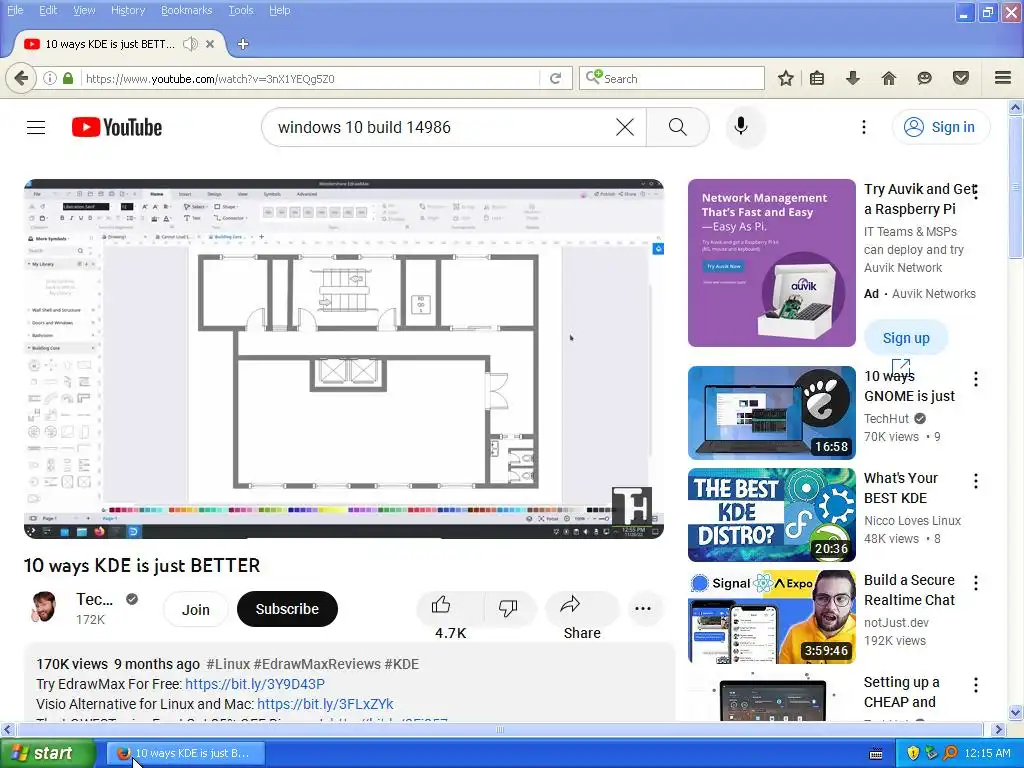Open the Tools menu
The height and width of the screenshot is (768, 1024).
click(241, 10)
